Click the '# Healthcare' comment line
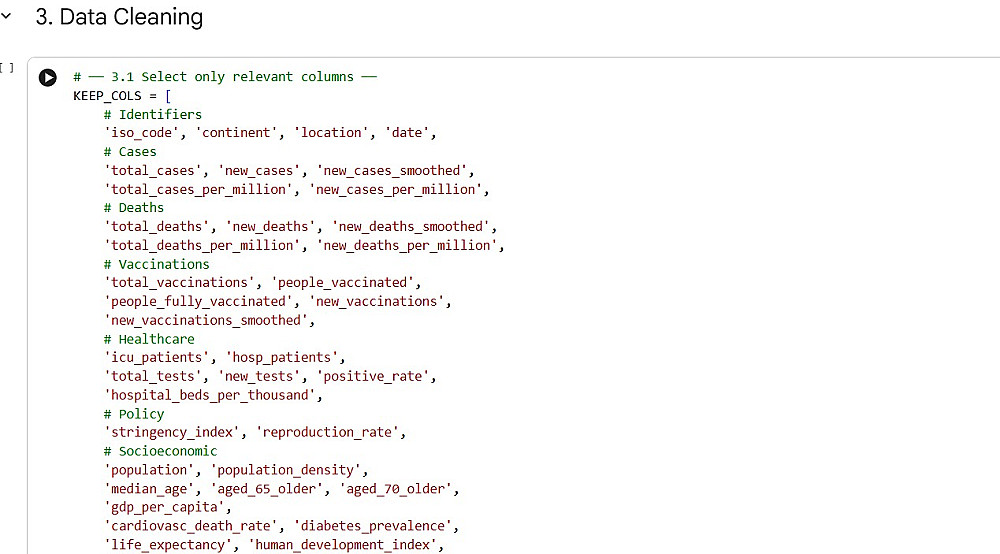The image size is (1000, 554). point(149,339)
